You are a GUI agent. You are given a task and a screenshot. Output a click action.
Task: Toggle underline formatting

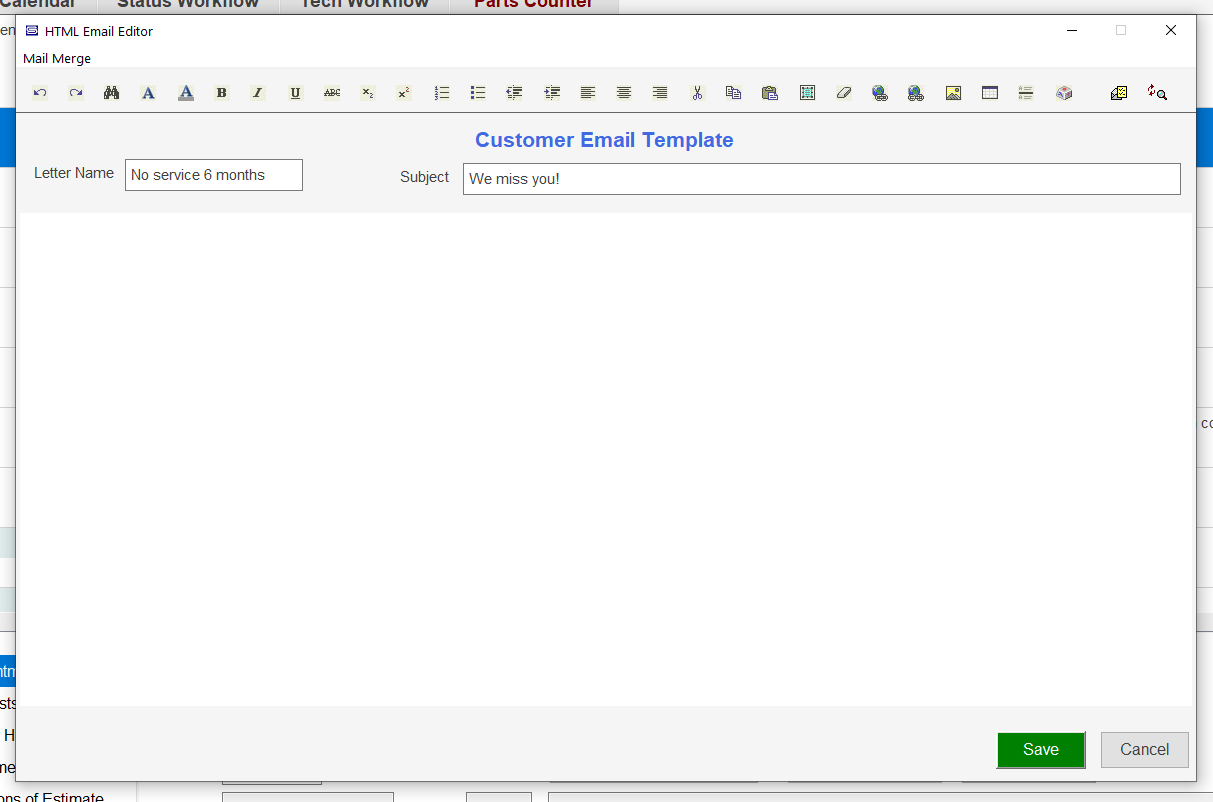click(x=295, y=93)
